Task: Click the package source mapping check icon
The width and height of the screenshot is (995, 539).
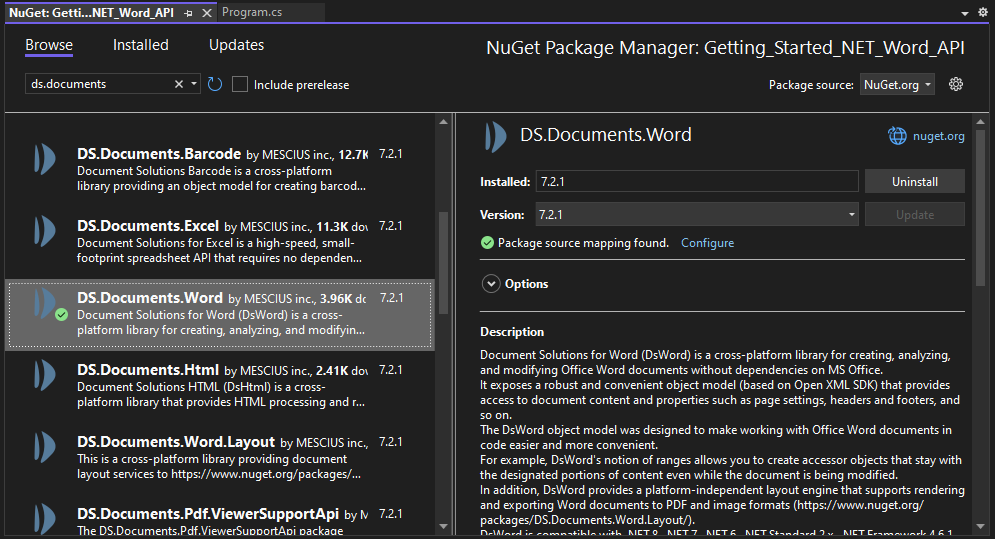Action: point(487,243)
